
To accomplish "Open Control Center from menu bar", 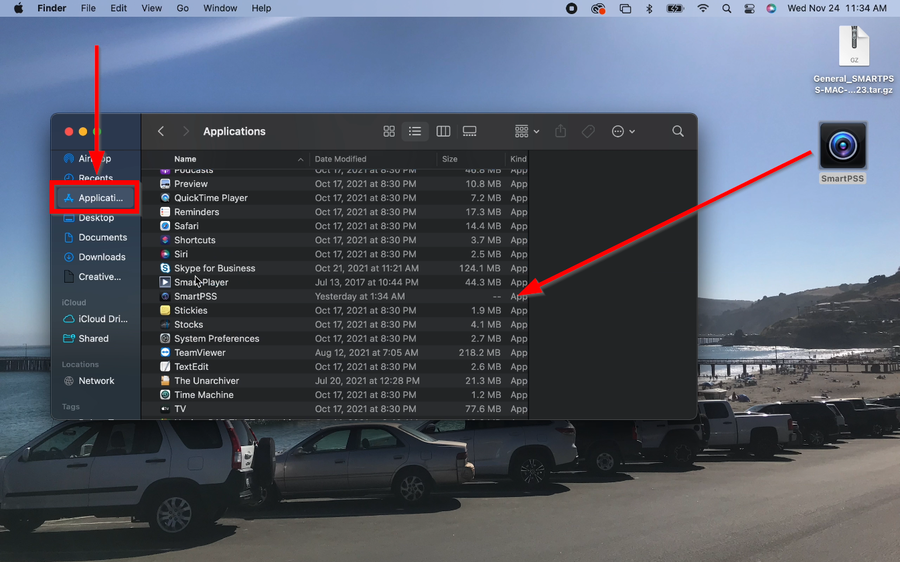I will pos(749,8).
